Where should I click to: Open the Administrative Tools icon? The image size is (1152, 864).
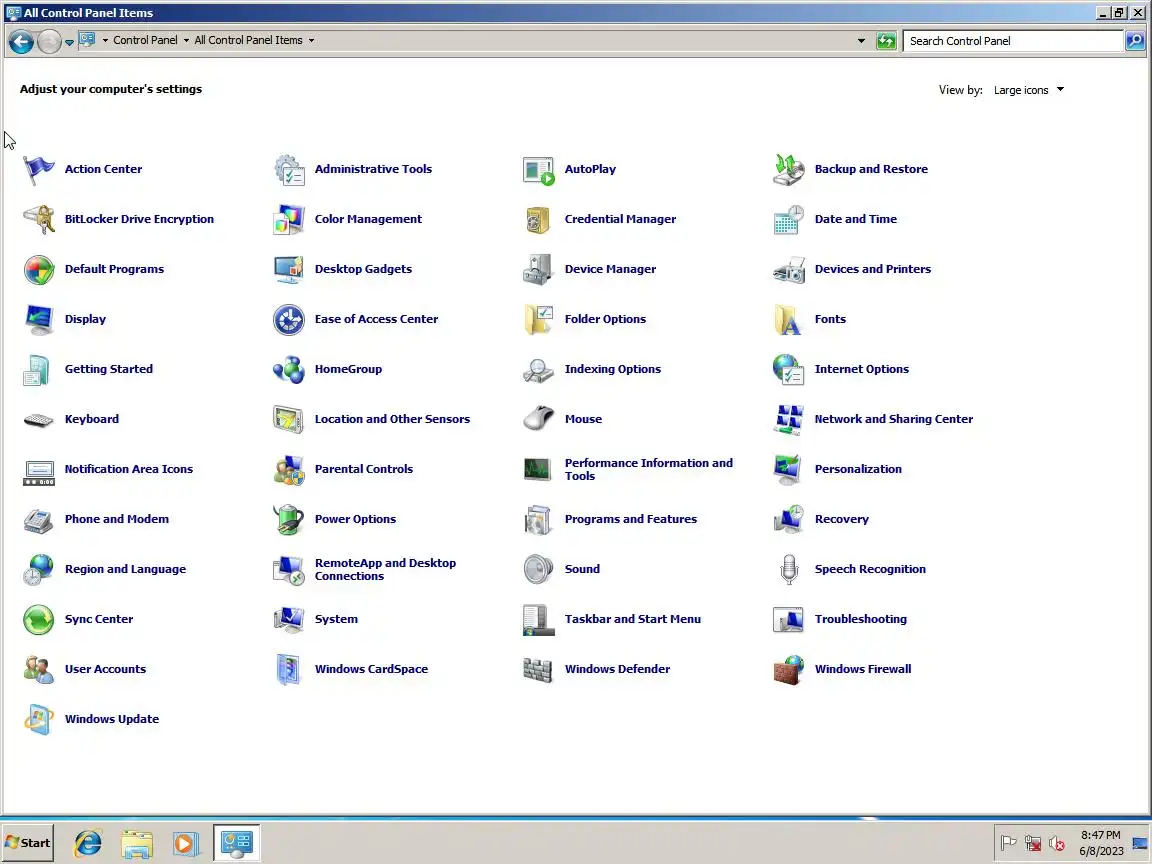click(x=289, y=170)
